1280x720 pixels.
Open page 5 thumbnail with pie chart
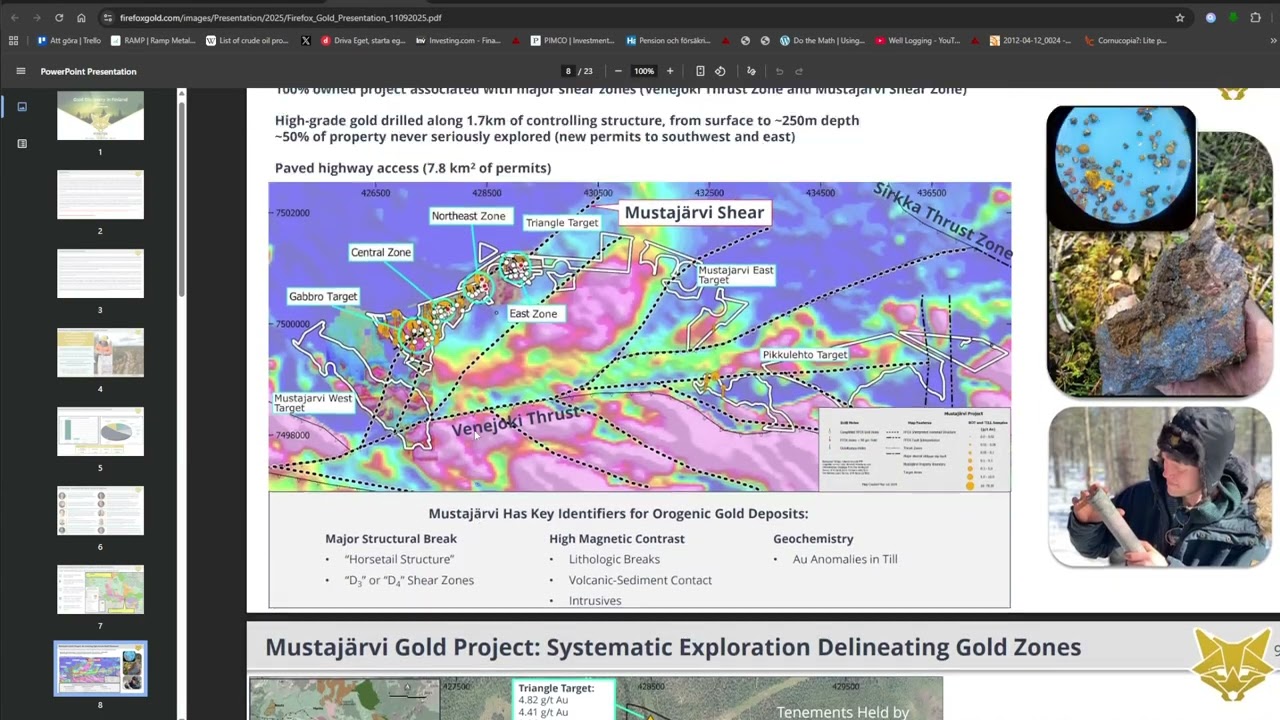[100, 432]
